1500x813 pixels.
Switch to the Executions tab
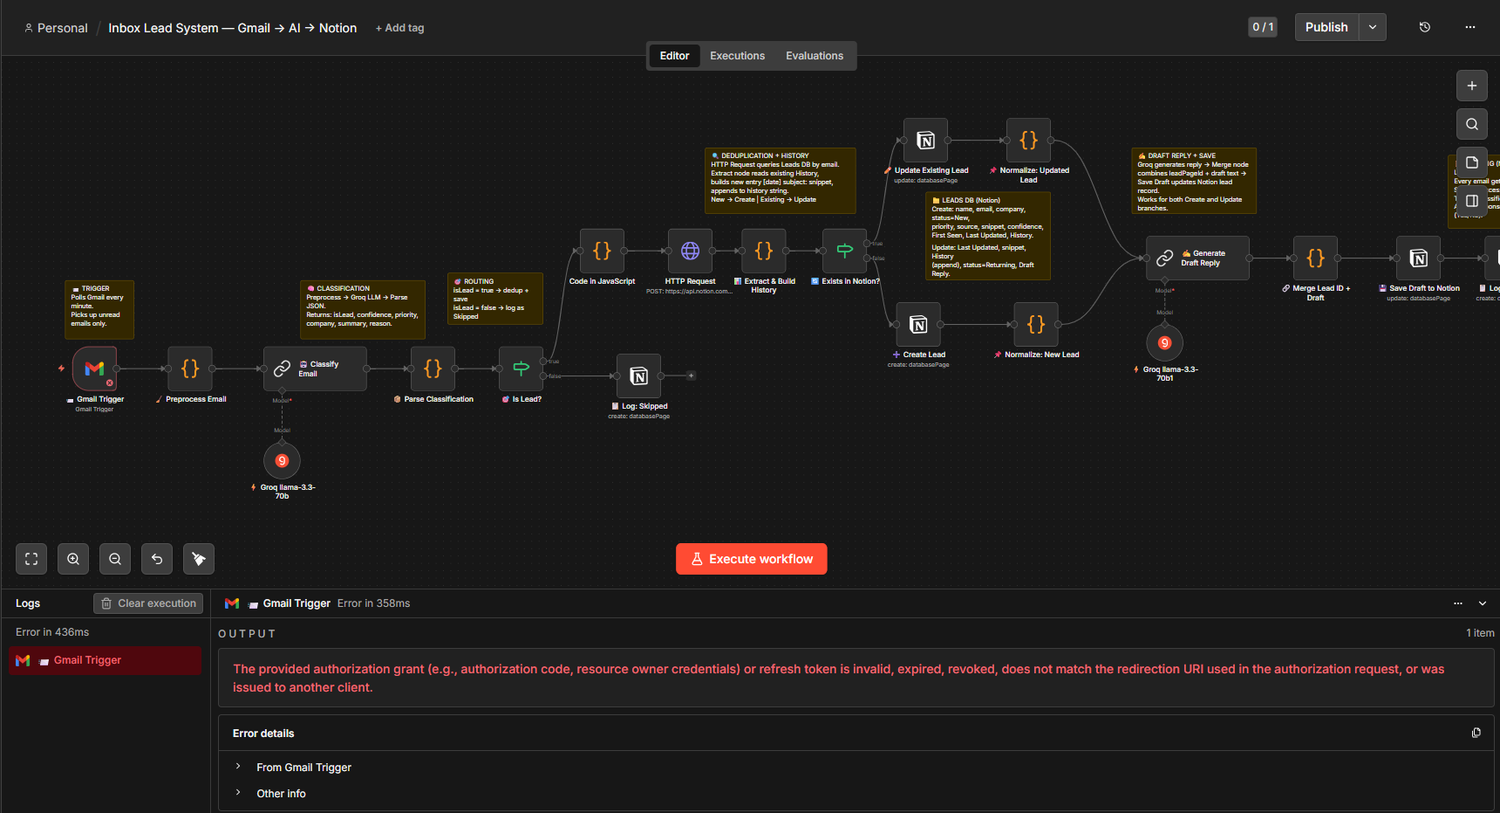pos(737,56)
